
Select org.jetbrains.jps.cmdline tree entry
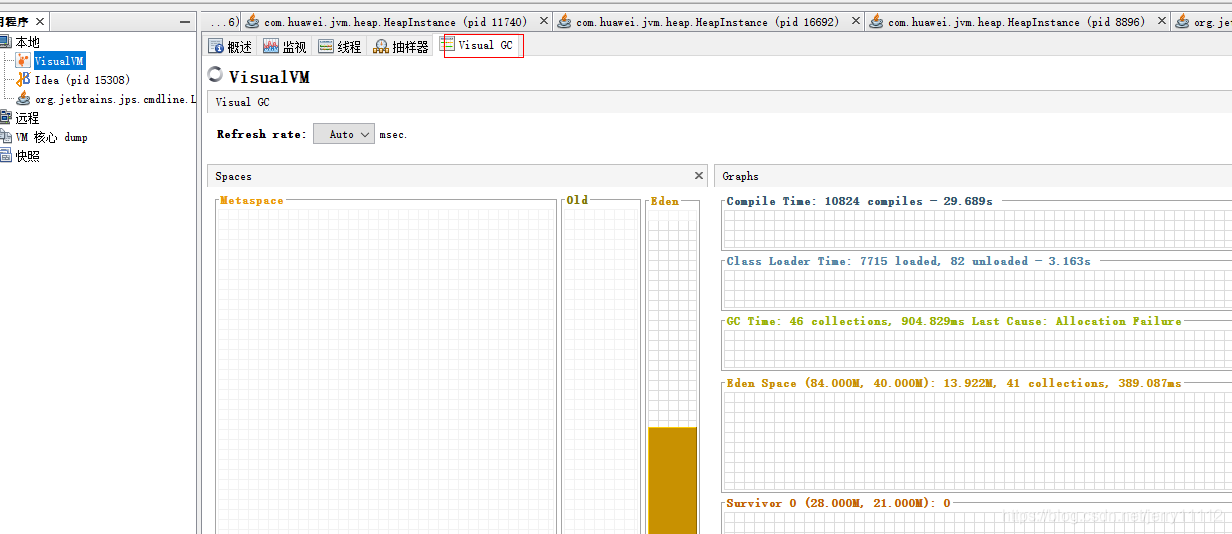tap(115, 99)
